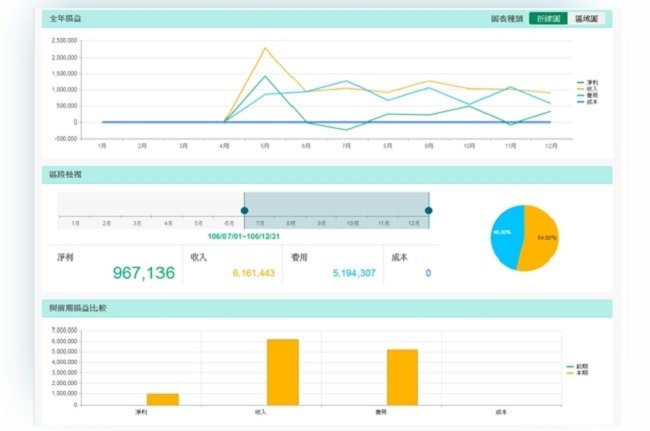Screen dimensions: 650x431
Task: Click the net profit value 967,136
Action: [x=144, y=273]
